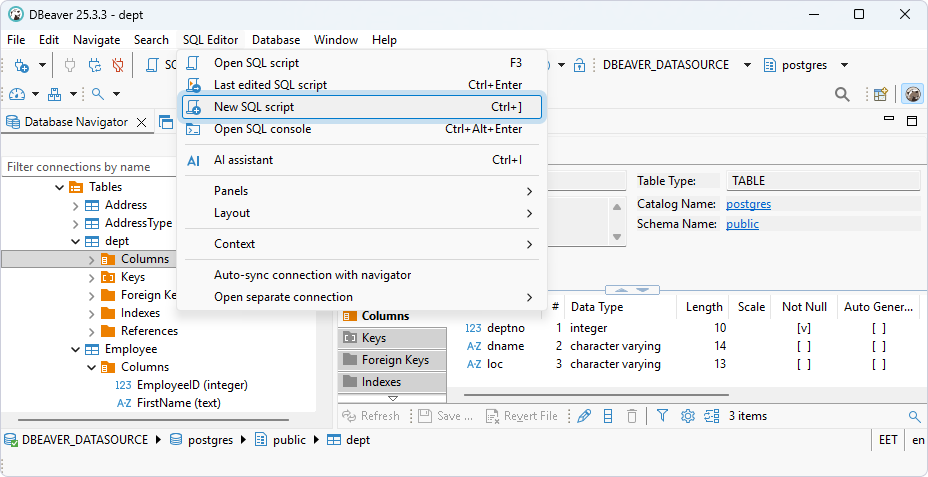The height and width of the screenshot is (477, 928).
Task: Click the SQL script toolbar icon
Action: (x=152, y=65)
